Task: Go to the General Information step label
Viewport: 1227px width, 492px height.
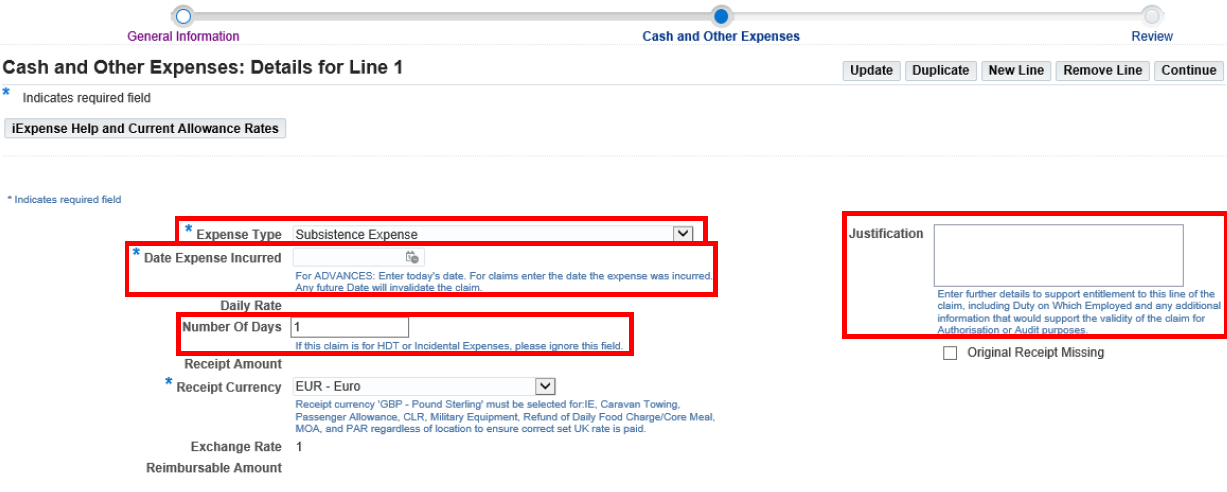Action: [183, 36]
